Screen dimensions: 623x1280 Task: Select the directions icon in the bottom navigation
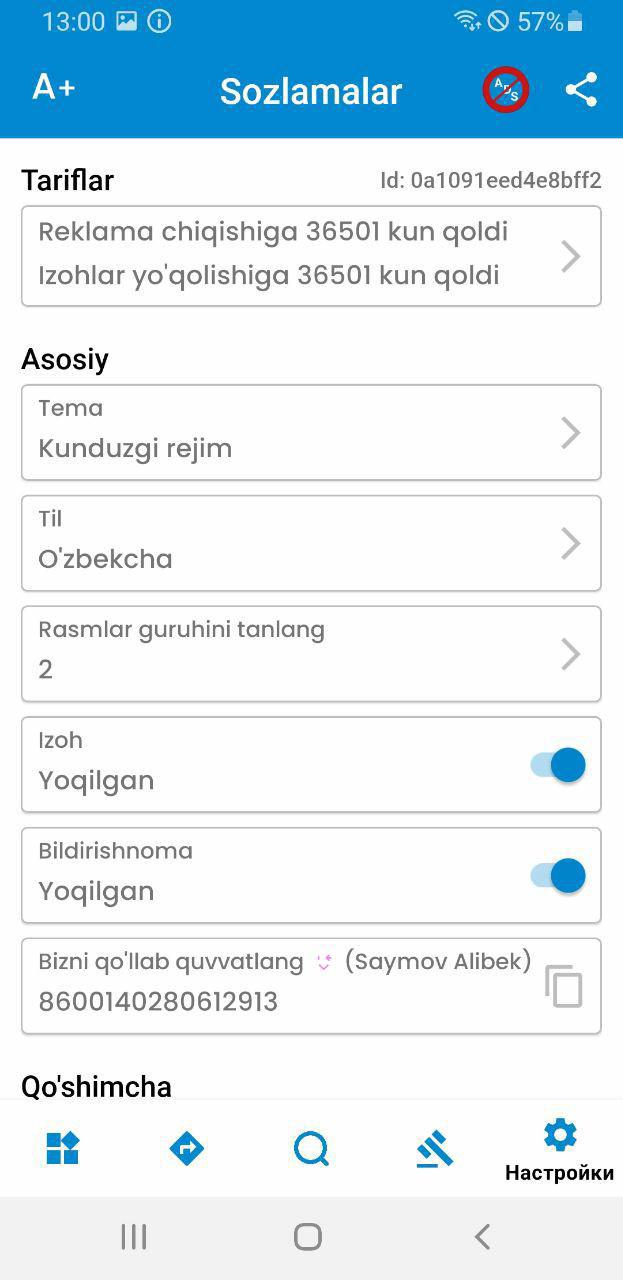tap(186, 1147)
